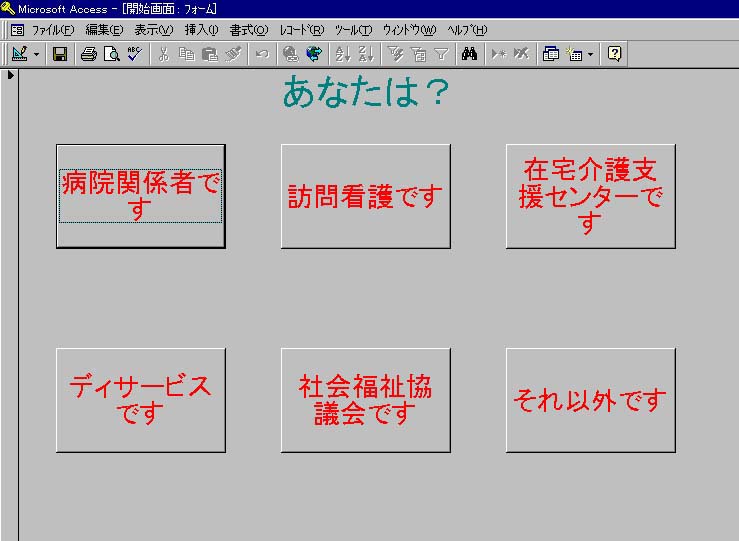The height and width of the screenshot is (541, 739).
Task: Choose 病院関係者です button
Action: 140,196
